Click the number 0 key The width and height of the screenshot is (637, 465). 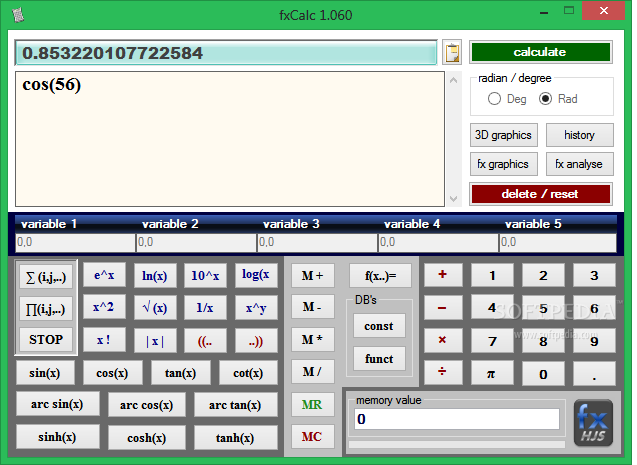543,374
